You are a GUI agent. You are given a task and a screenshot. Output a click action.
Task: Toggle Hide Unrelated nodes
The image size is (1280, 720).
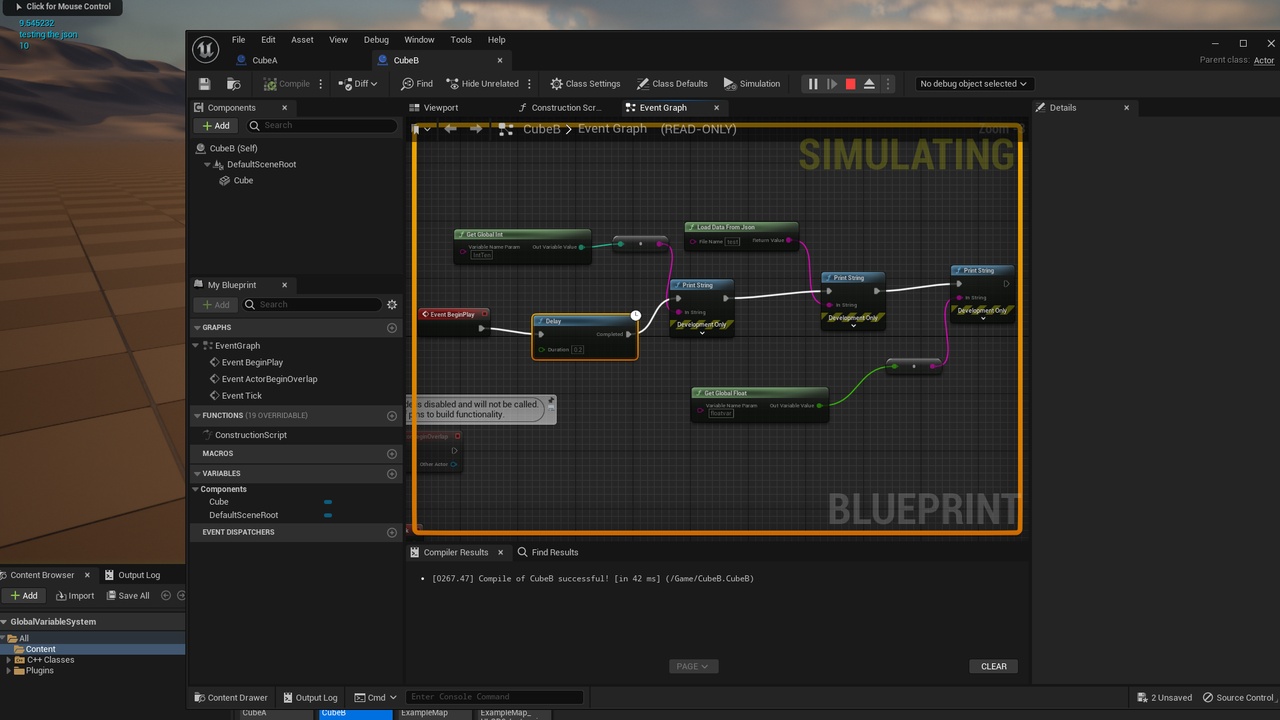[x=482, y=84]
